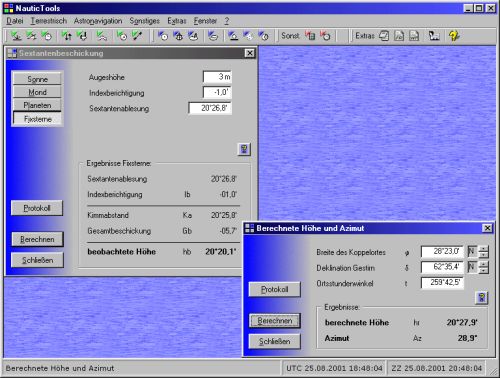
Task: Click the sixth blue astronavigation toolbar icon
Action: pos(248,36)
